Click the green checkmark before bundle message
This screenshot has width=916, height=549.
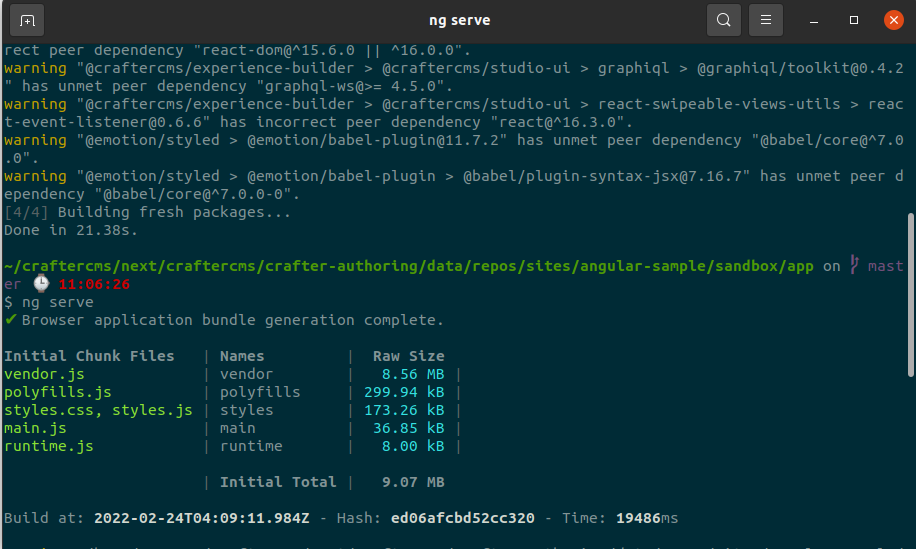tap(10, 320)
